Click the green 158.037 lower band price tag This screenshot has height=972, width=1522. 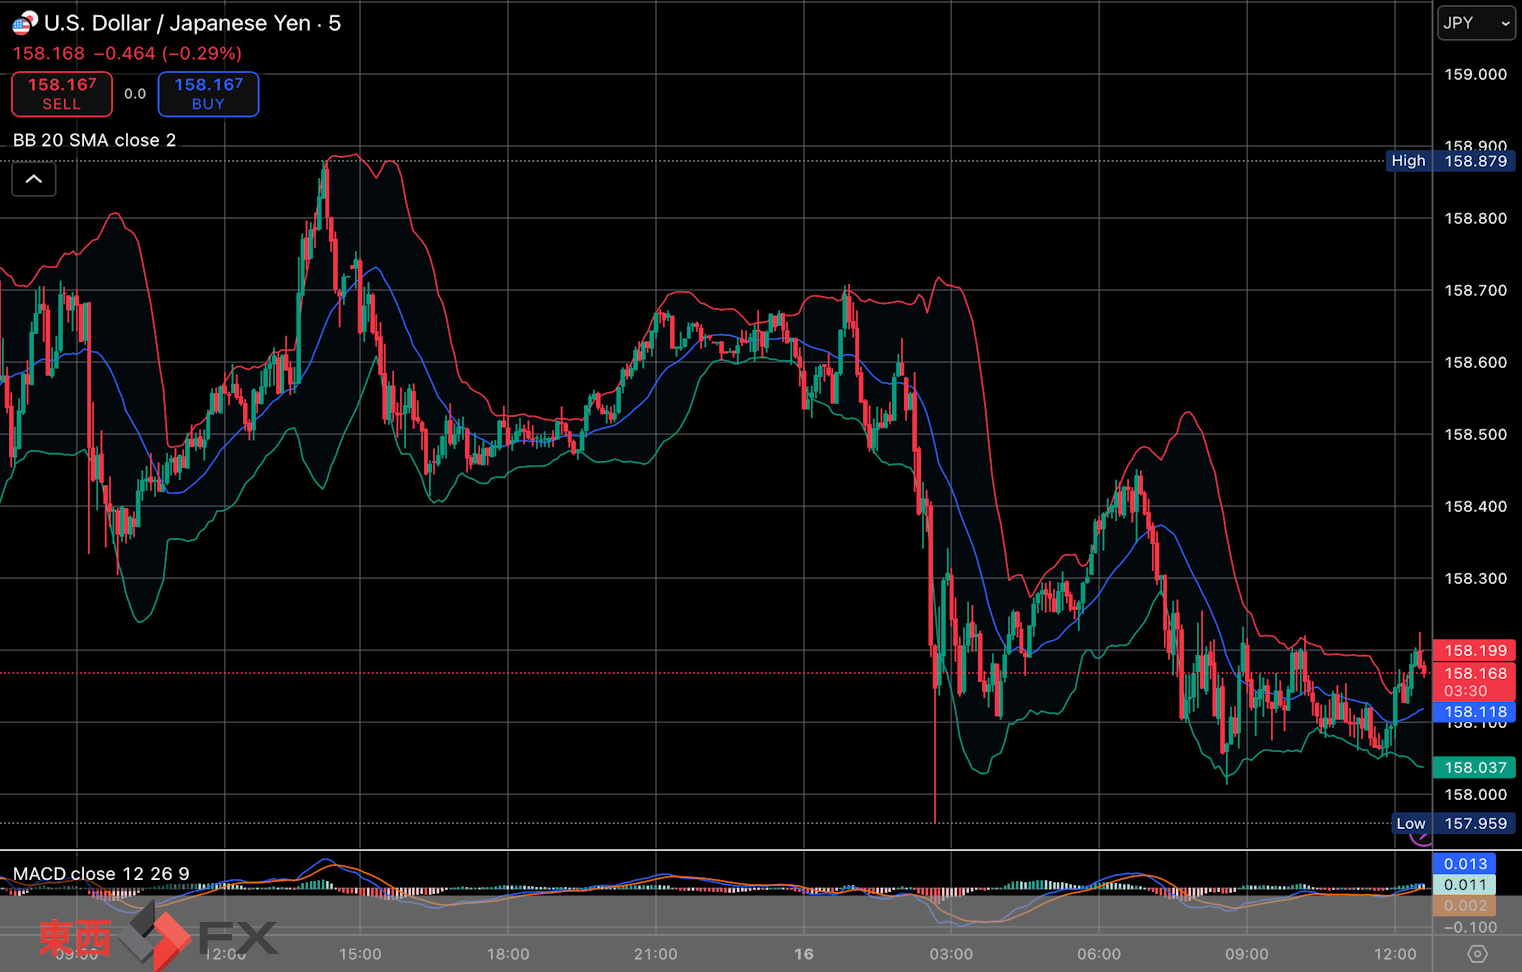pyautogui.click(x=1475, y=767)
